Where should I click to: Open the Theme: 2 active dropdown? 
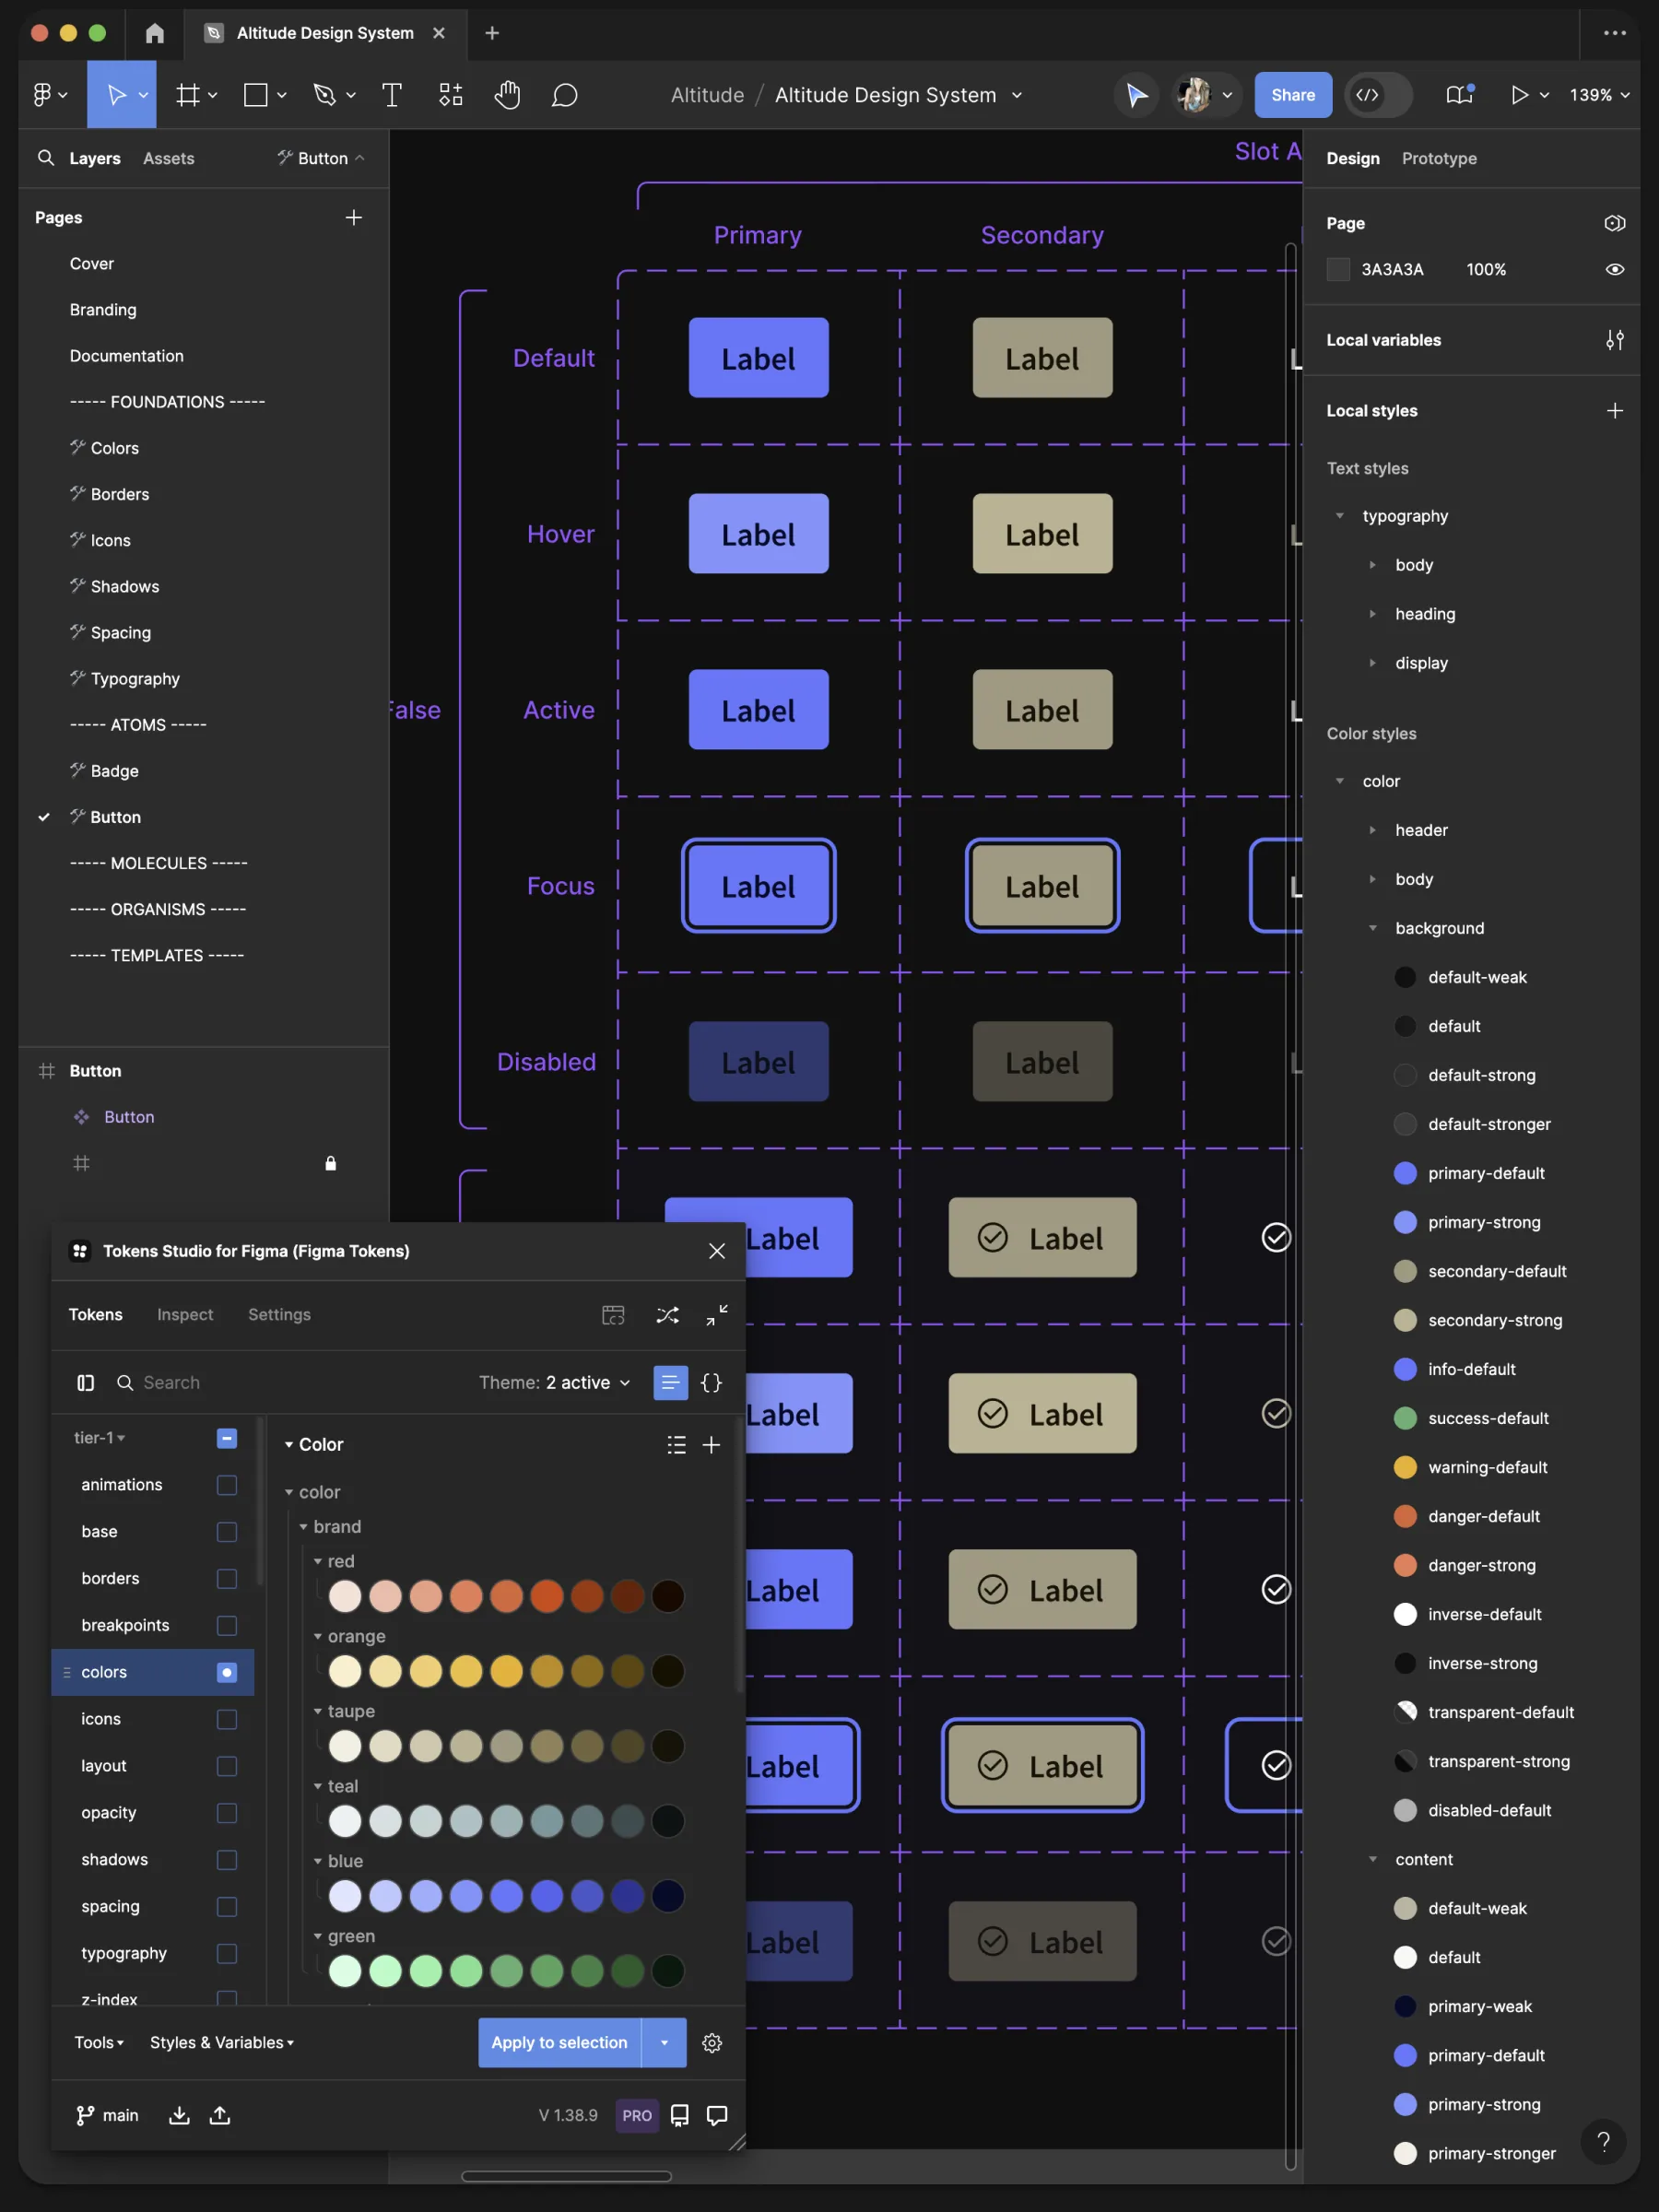pyautogui.click(x=554, y=1383)
